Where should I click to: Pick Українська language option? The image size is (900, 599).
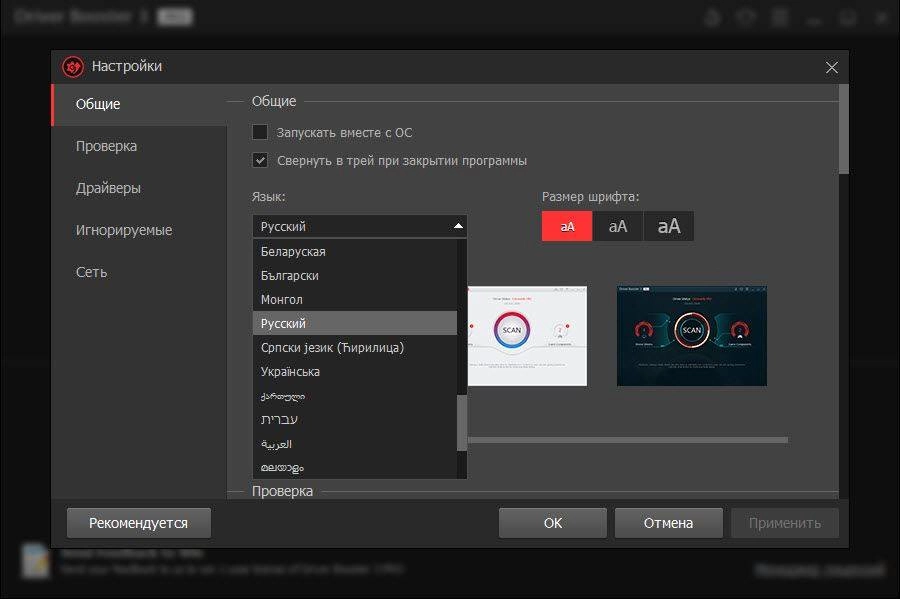click(x=355, y=372)
